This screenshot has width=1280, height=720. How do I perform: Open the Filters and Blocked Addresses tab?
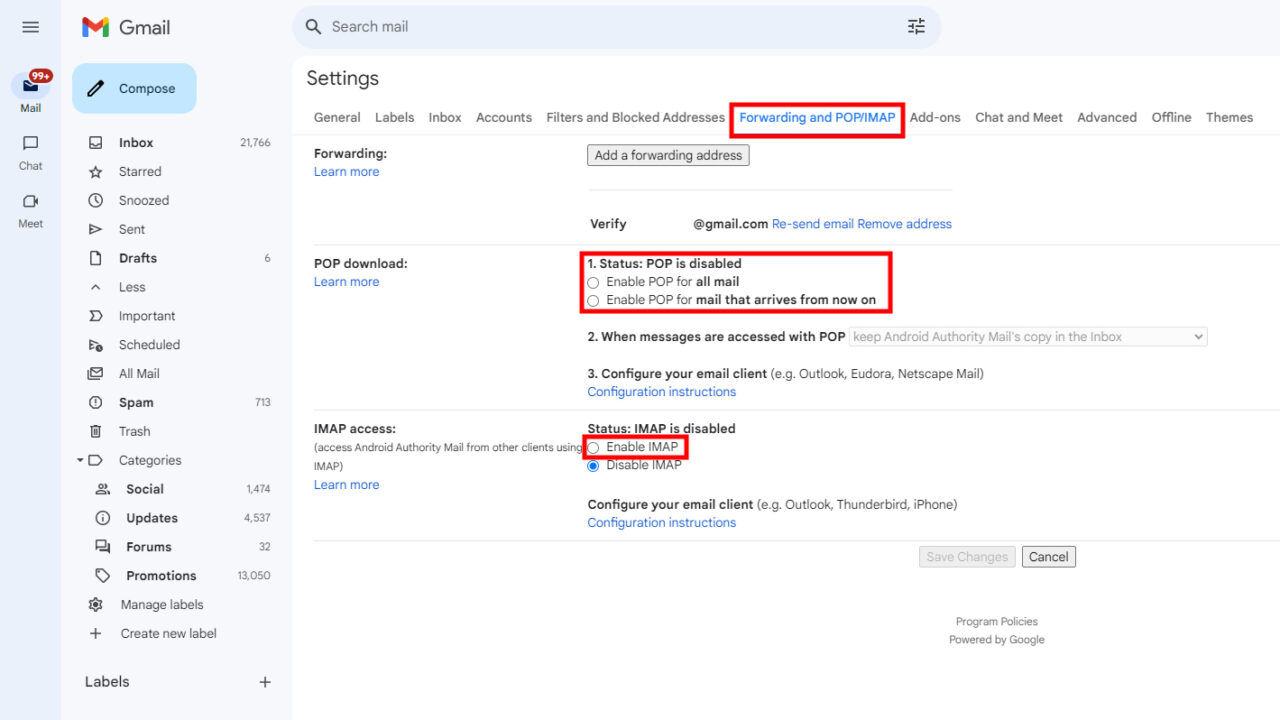click(x=635, y=117)
